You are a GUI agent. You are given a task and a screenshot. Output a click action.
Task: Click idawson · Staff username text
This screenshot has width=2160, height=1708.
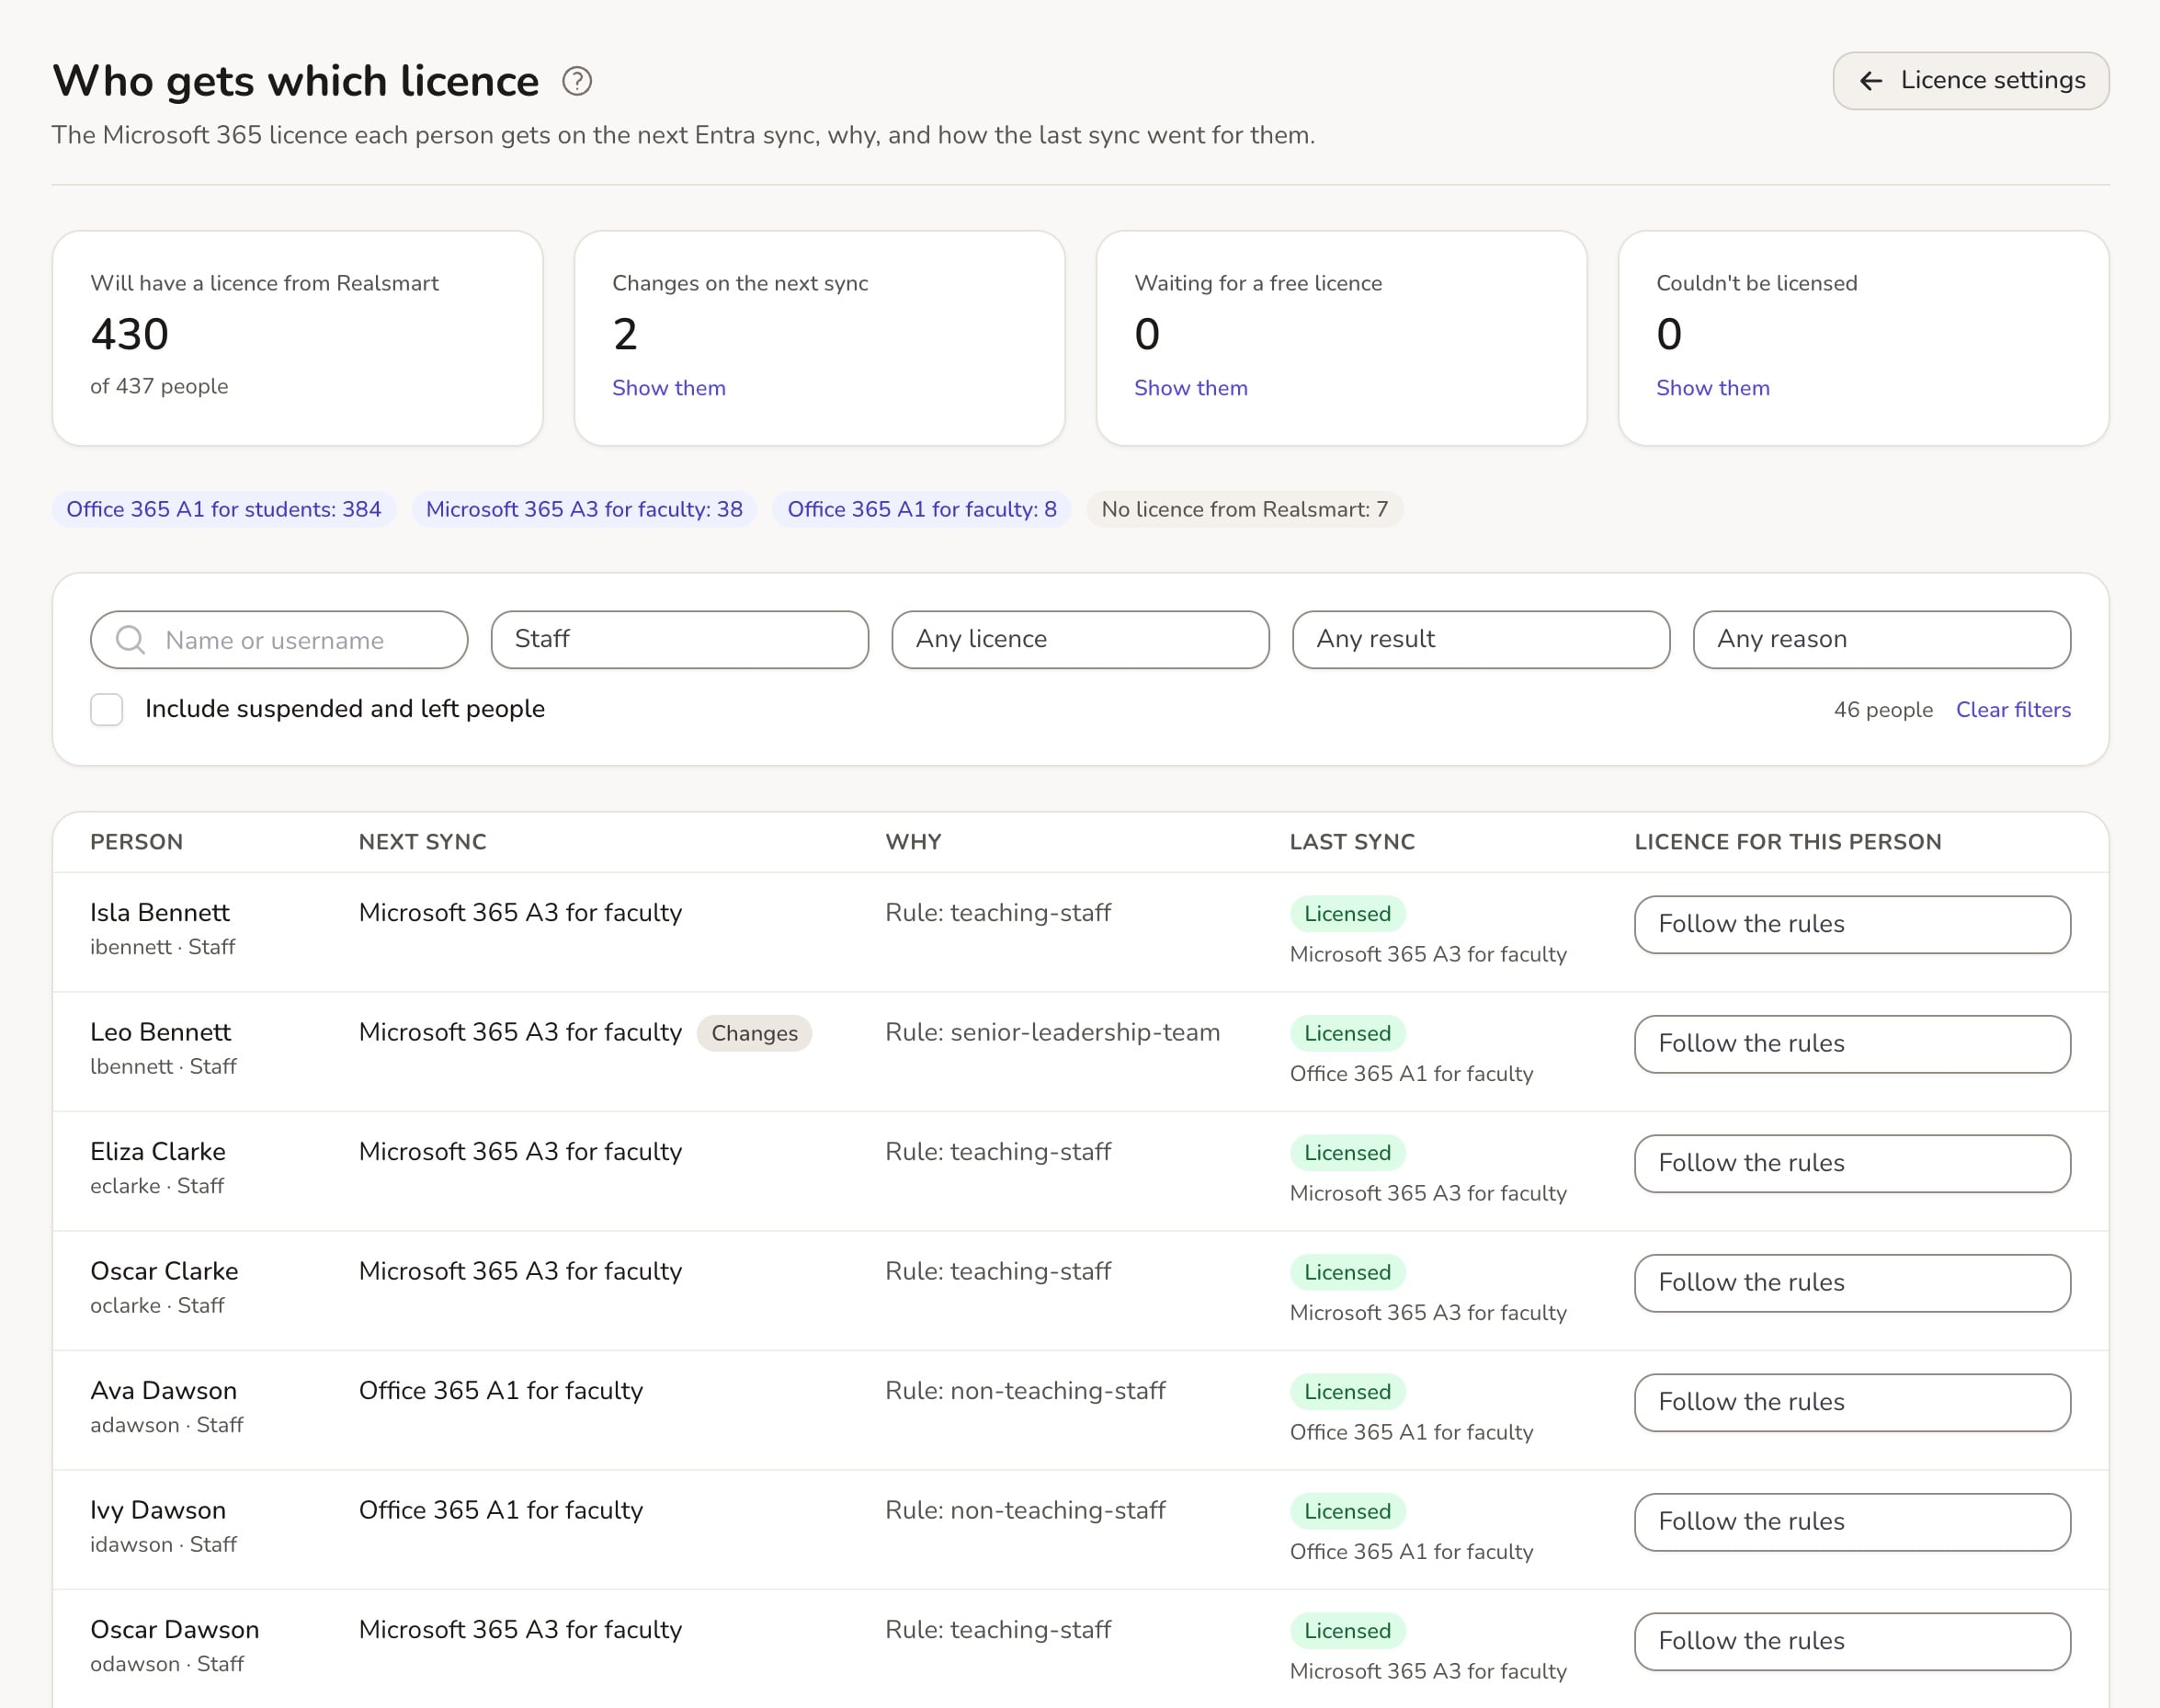(x=163, y=1545)
